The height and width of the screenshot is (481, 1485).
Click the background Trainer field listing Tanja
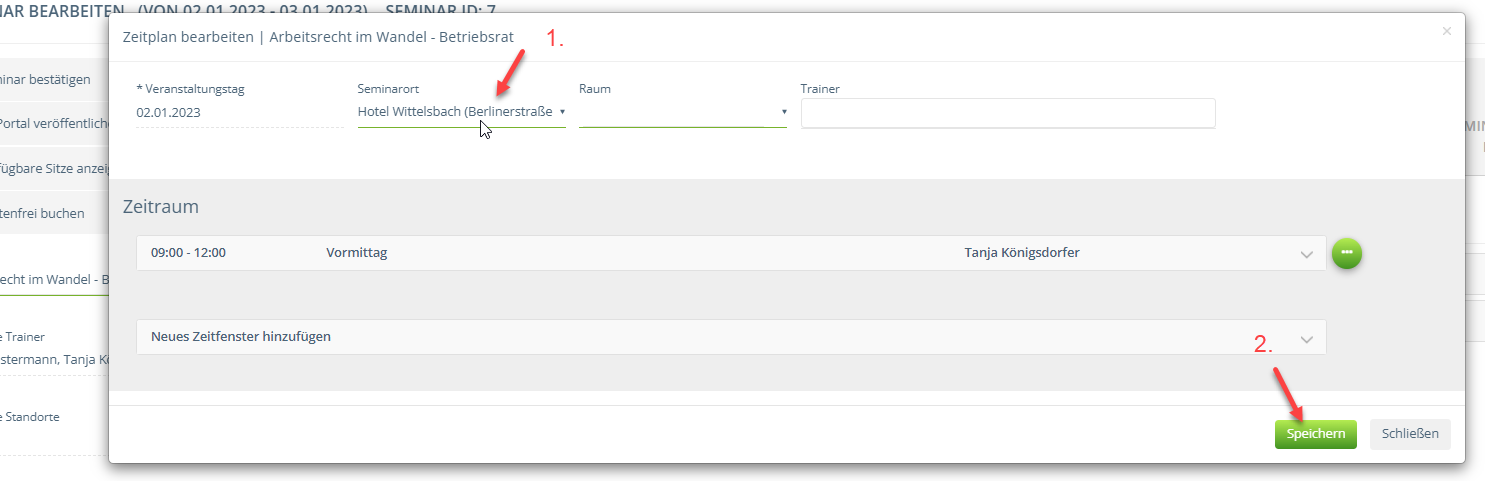pyautogui.click(x=54, y=359)
